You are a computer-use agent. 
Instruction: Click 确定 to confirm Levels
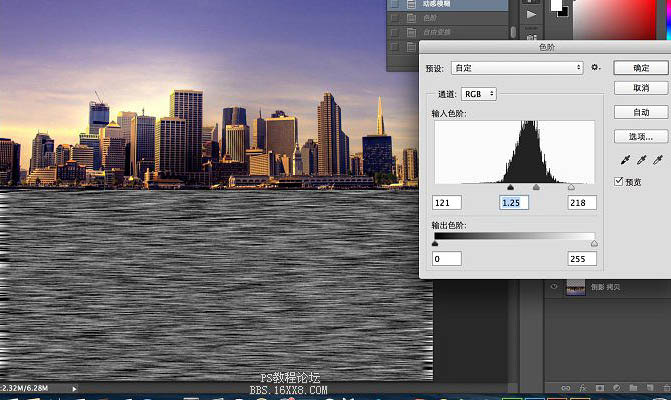tap(640, 67)
